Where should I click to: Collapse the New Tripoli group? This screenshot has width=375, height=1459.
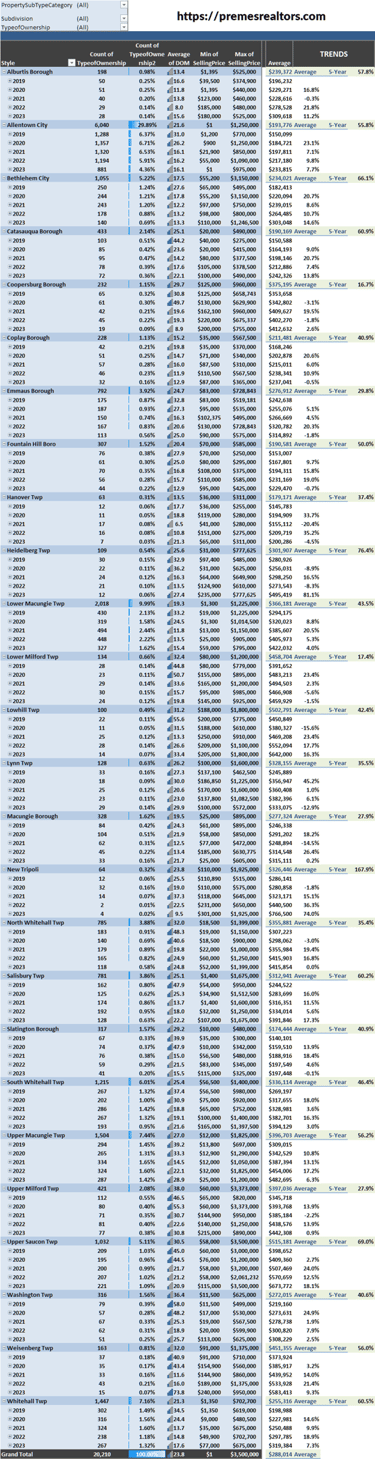(3, 869)
